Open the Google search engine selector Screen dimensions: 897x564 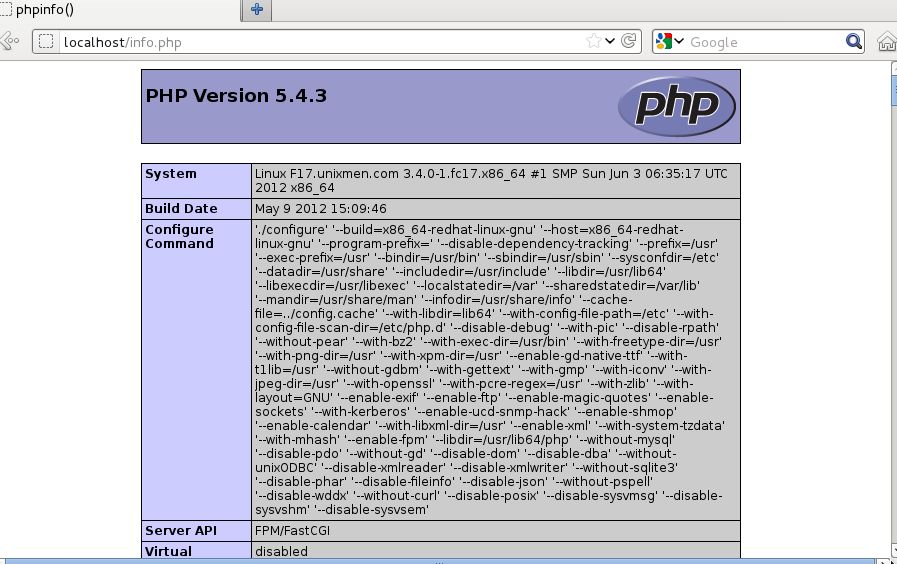[669, 41]
